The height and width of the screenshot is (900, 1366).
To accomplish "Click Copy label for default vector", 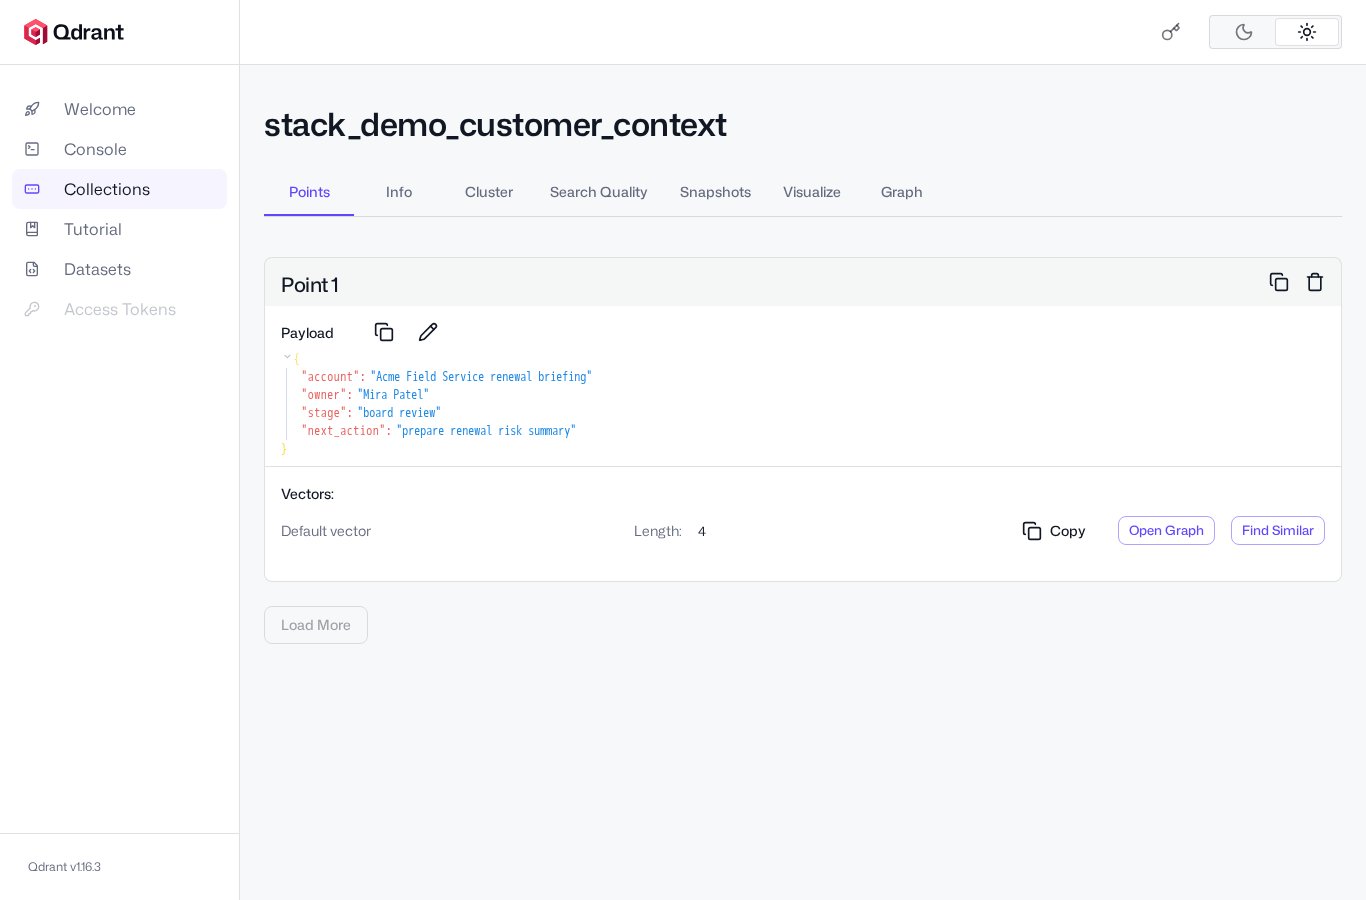I will click(x=1067, y=531).
